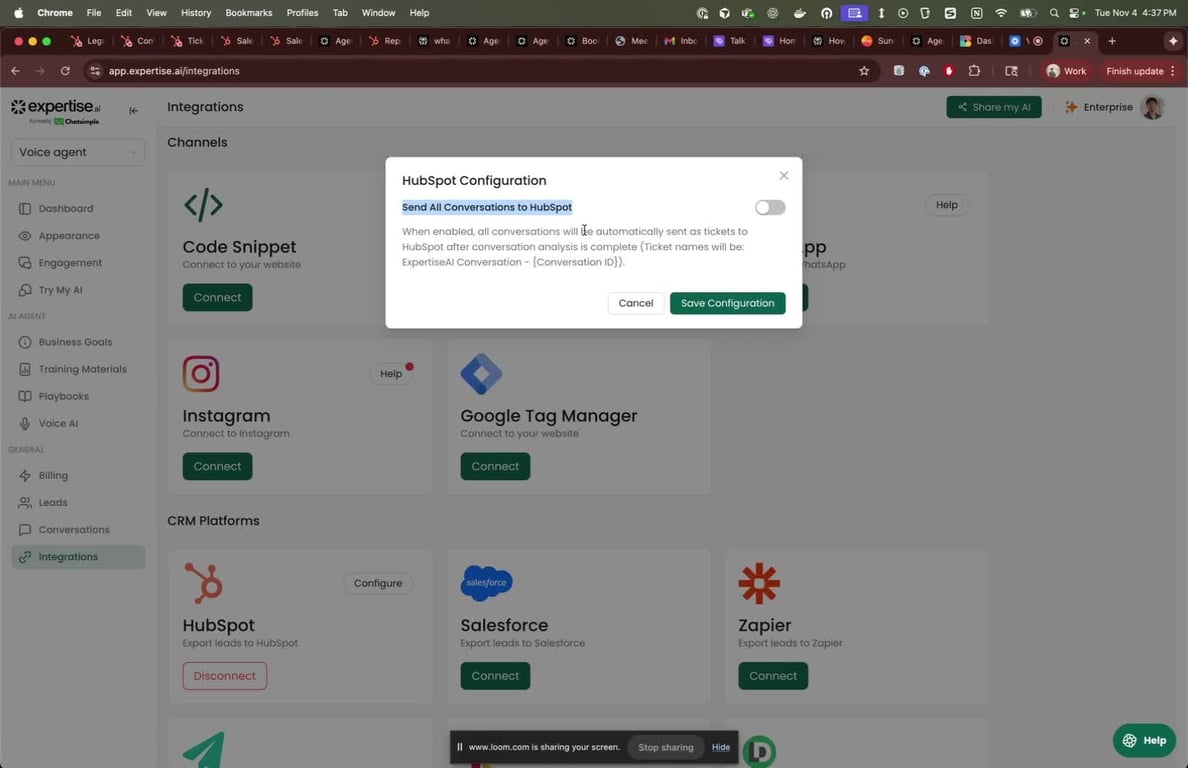Screen dimensions: 1188x768
Task: Click the Salesforce cloud logo
Action: [x=486, y=583]
